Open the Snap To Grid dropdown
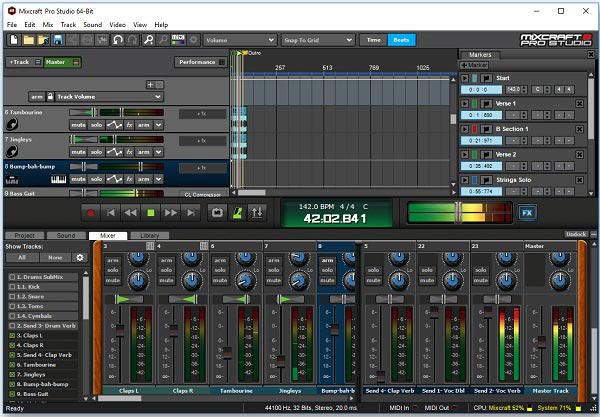Viewport: 600px width, 417px height. coord(318,40)
